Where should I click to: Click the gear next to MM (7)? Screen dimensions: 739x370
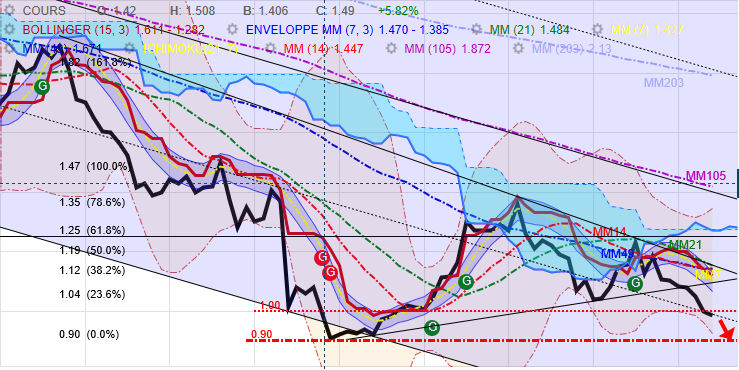point(598,30)
